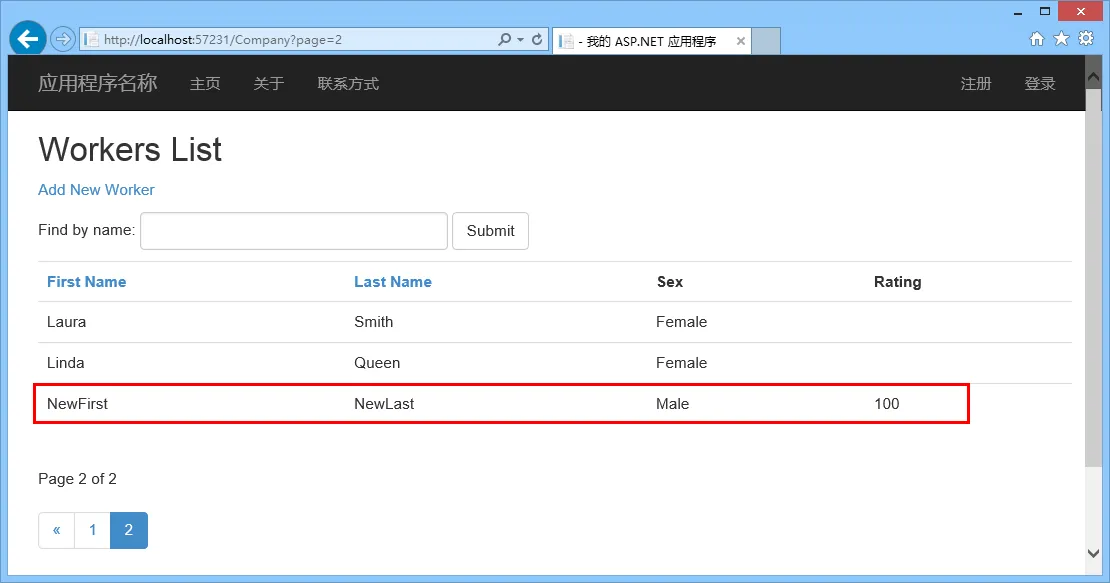Open the browser Tools gear icon
The height and width of the screenshot is (583, 1110).
click(x=1086, y=39)
